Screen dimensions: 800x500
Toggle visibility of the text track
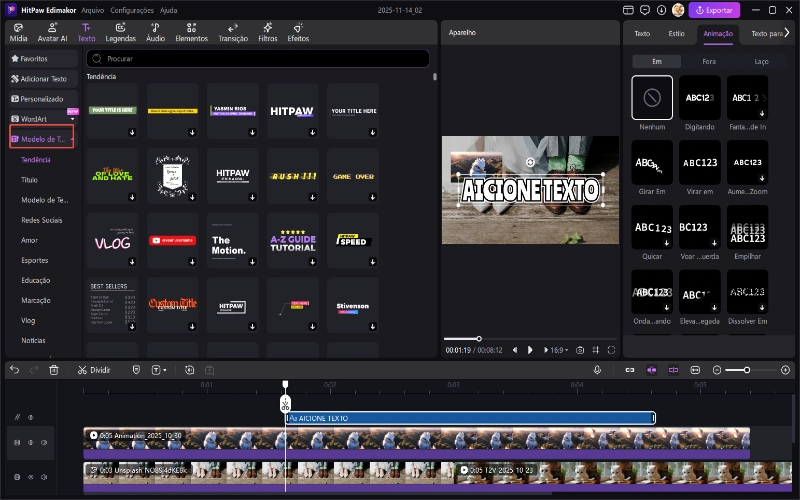pos(30,417)
